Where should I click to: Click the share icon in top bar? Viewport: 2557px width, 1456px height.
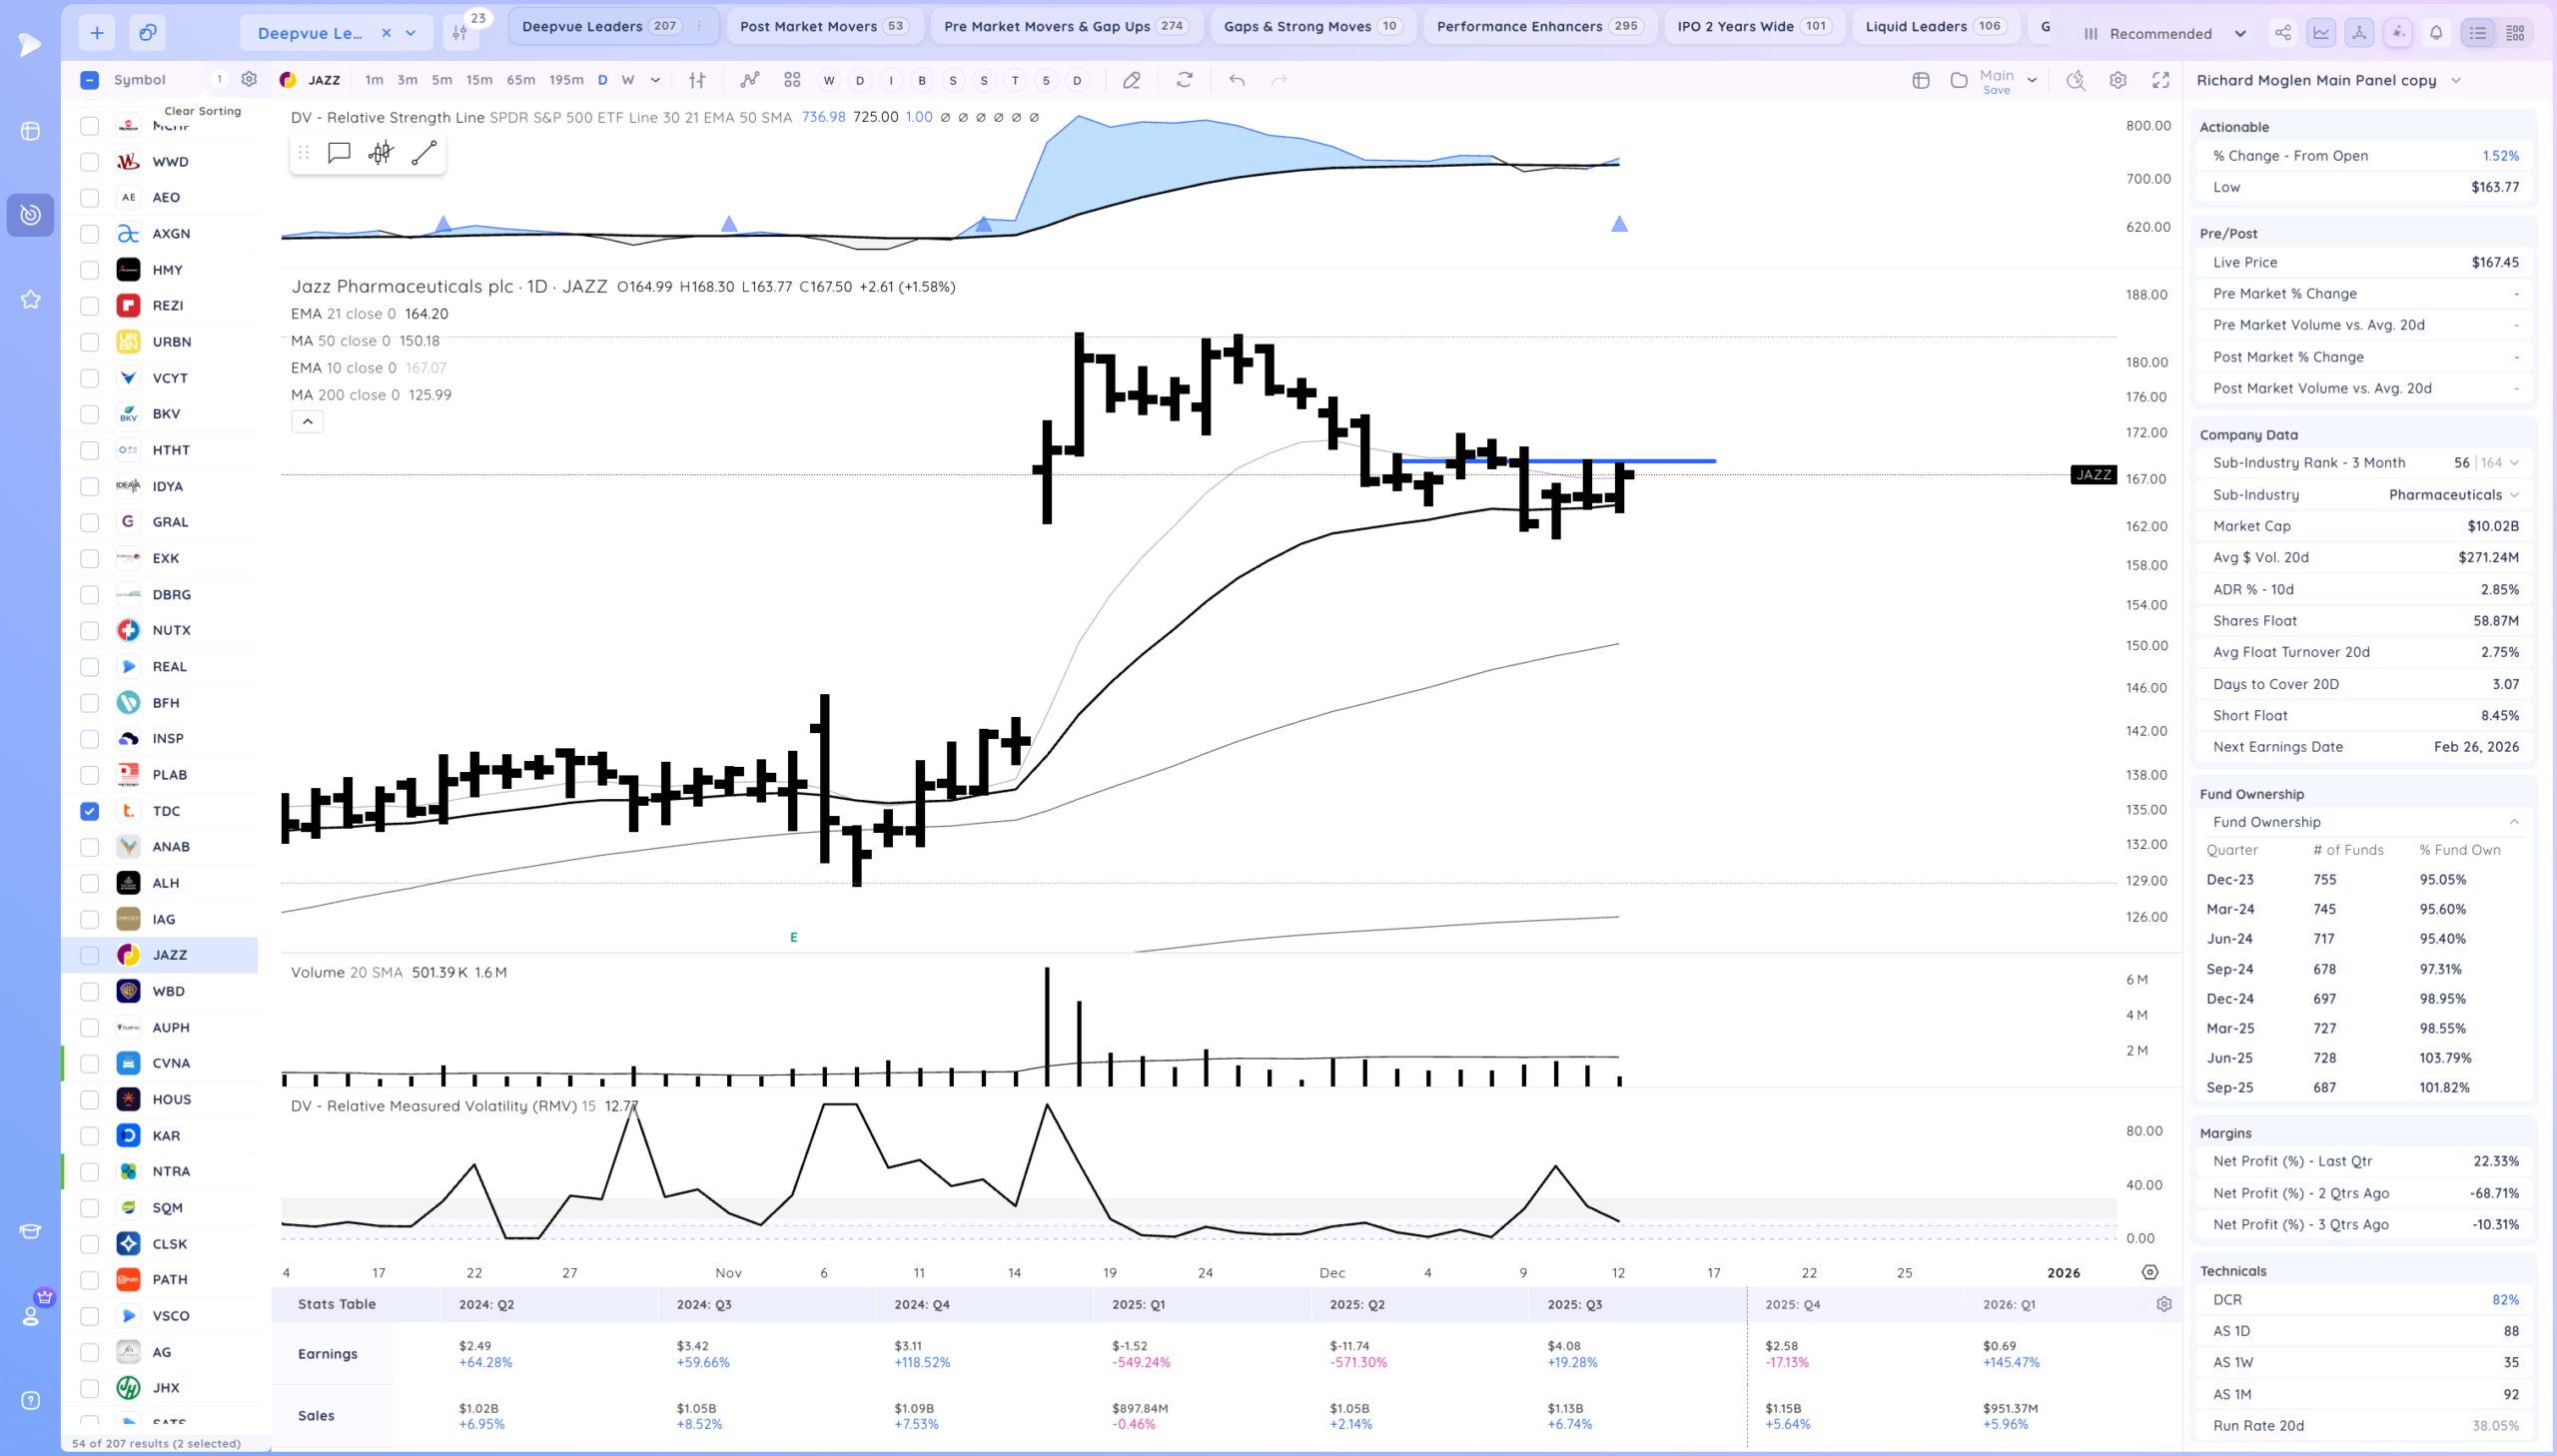2283,33
